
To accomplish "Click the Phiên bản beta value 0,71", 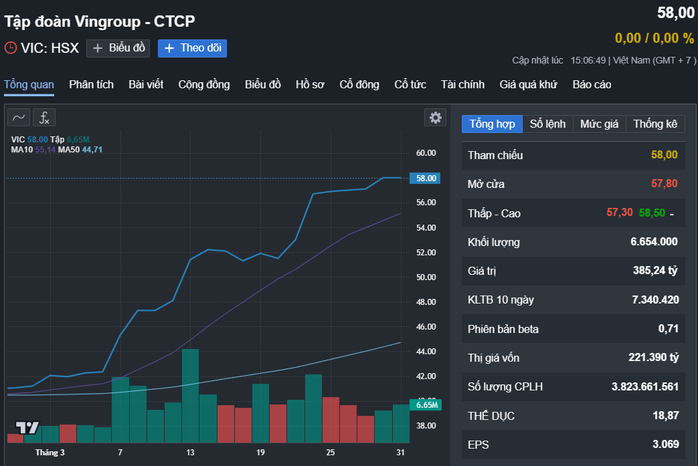I will coord(668,328).
